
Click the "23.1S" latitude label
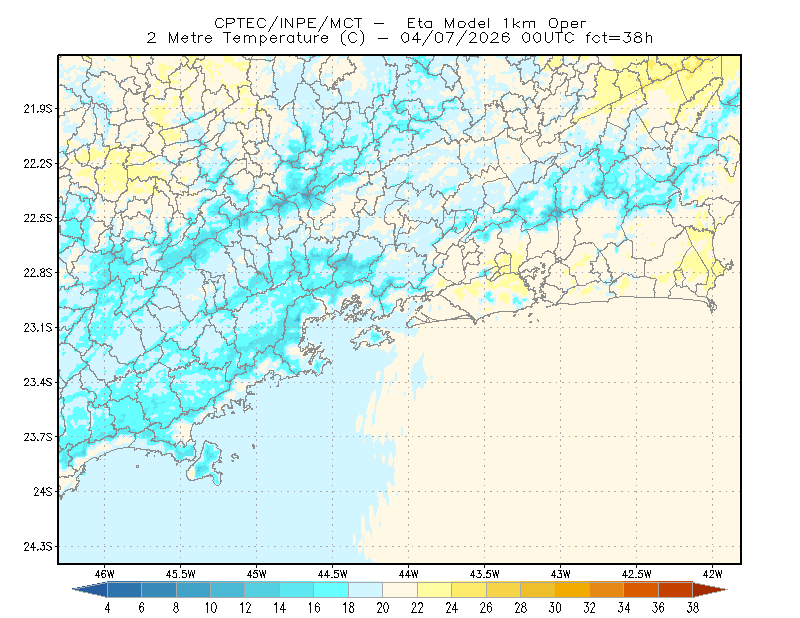(38, 327)
